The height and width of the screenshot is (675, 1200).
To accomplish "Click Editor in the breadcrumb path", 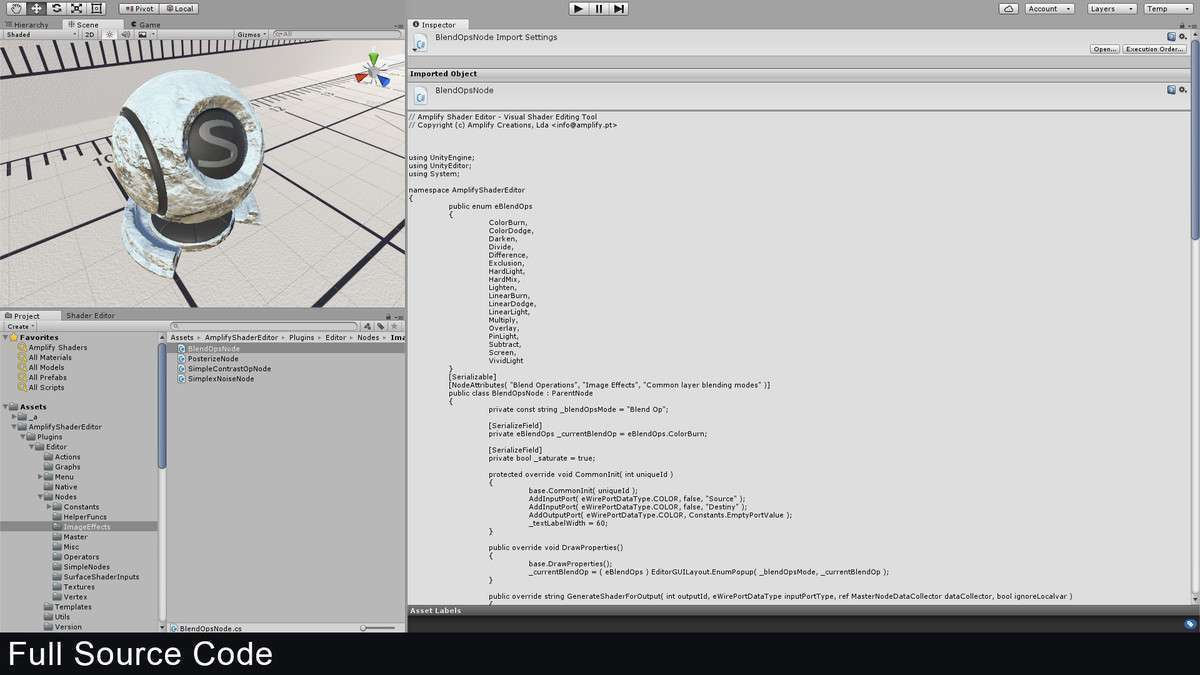I will pos(335,338).
